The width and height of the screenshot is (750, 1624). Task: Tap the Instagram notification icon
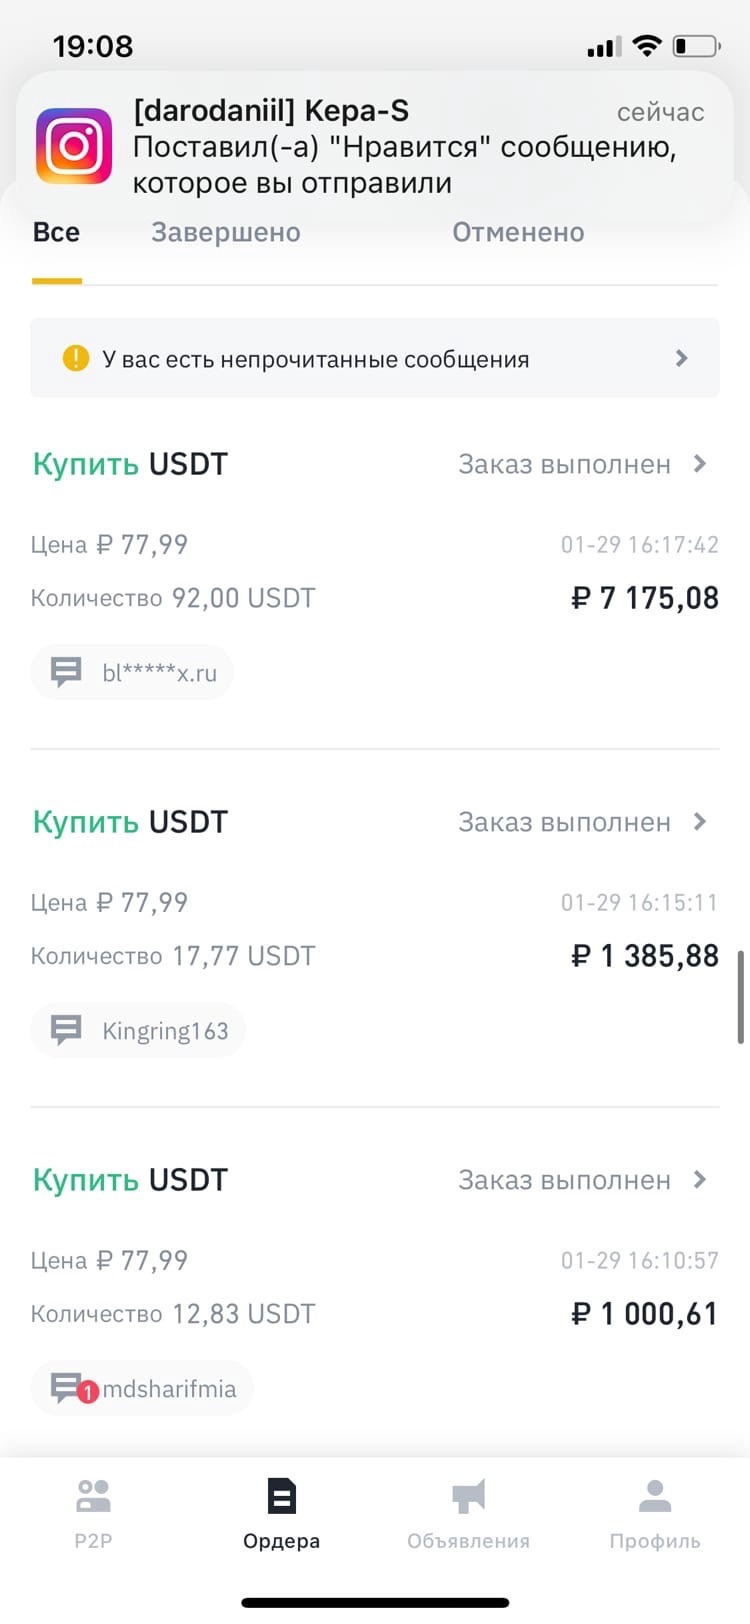(74, 146)
